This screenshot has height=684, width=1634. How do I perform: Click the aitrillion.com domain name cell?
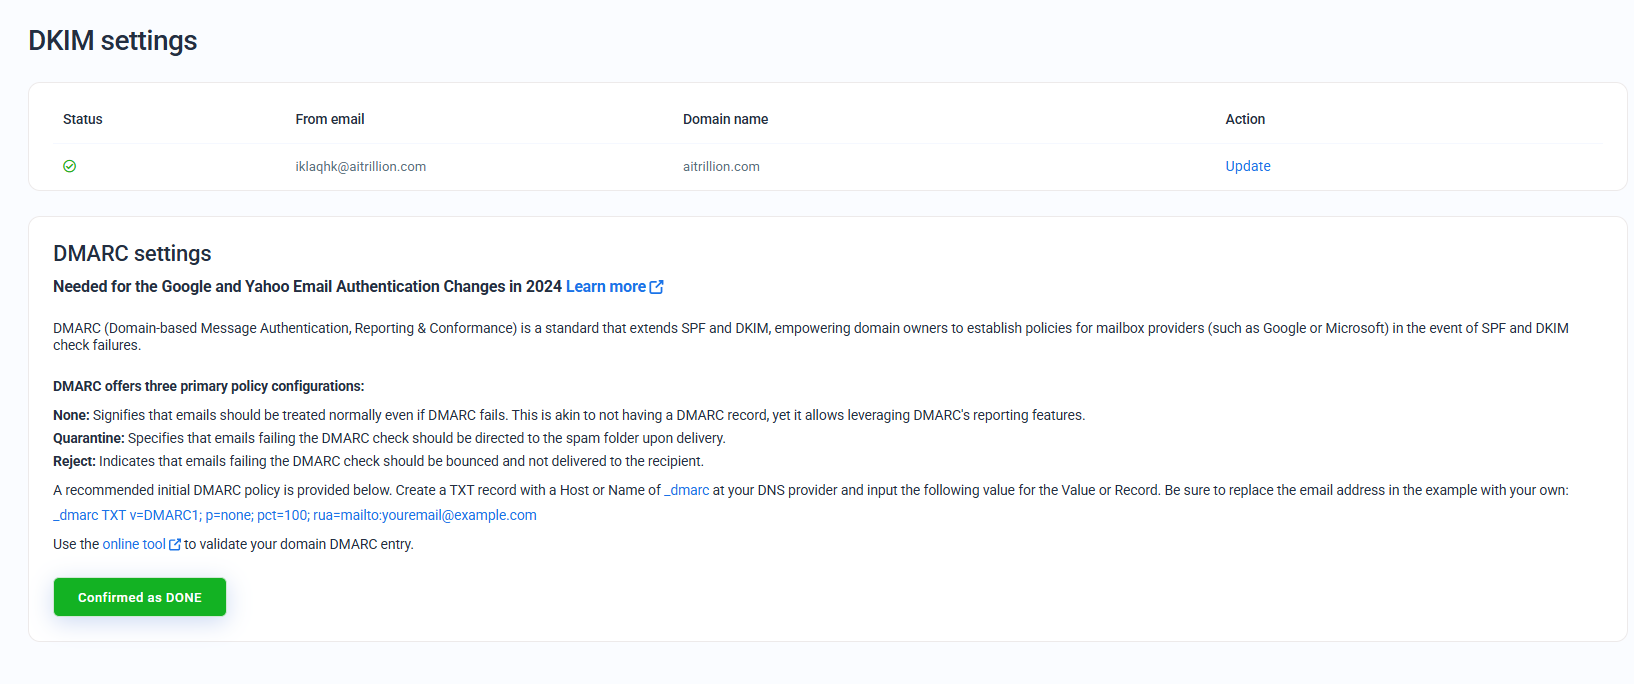click(x=721, y=167)
